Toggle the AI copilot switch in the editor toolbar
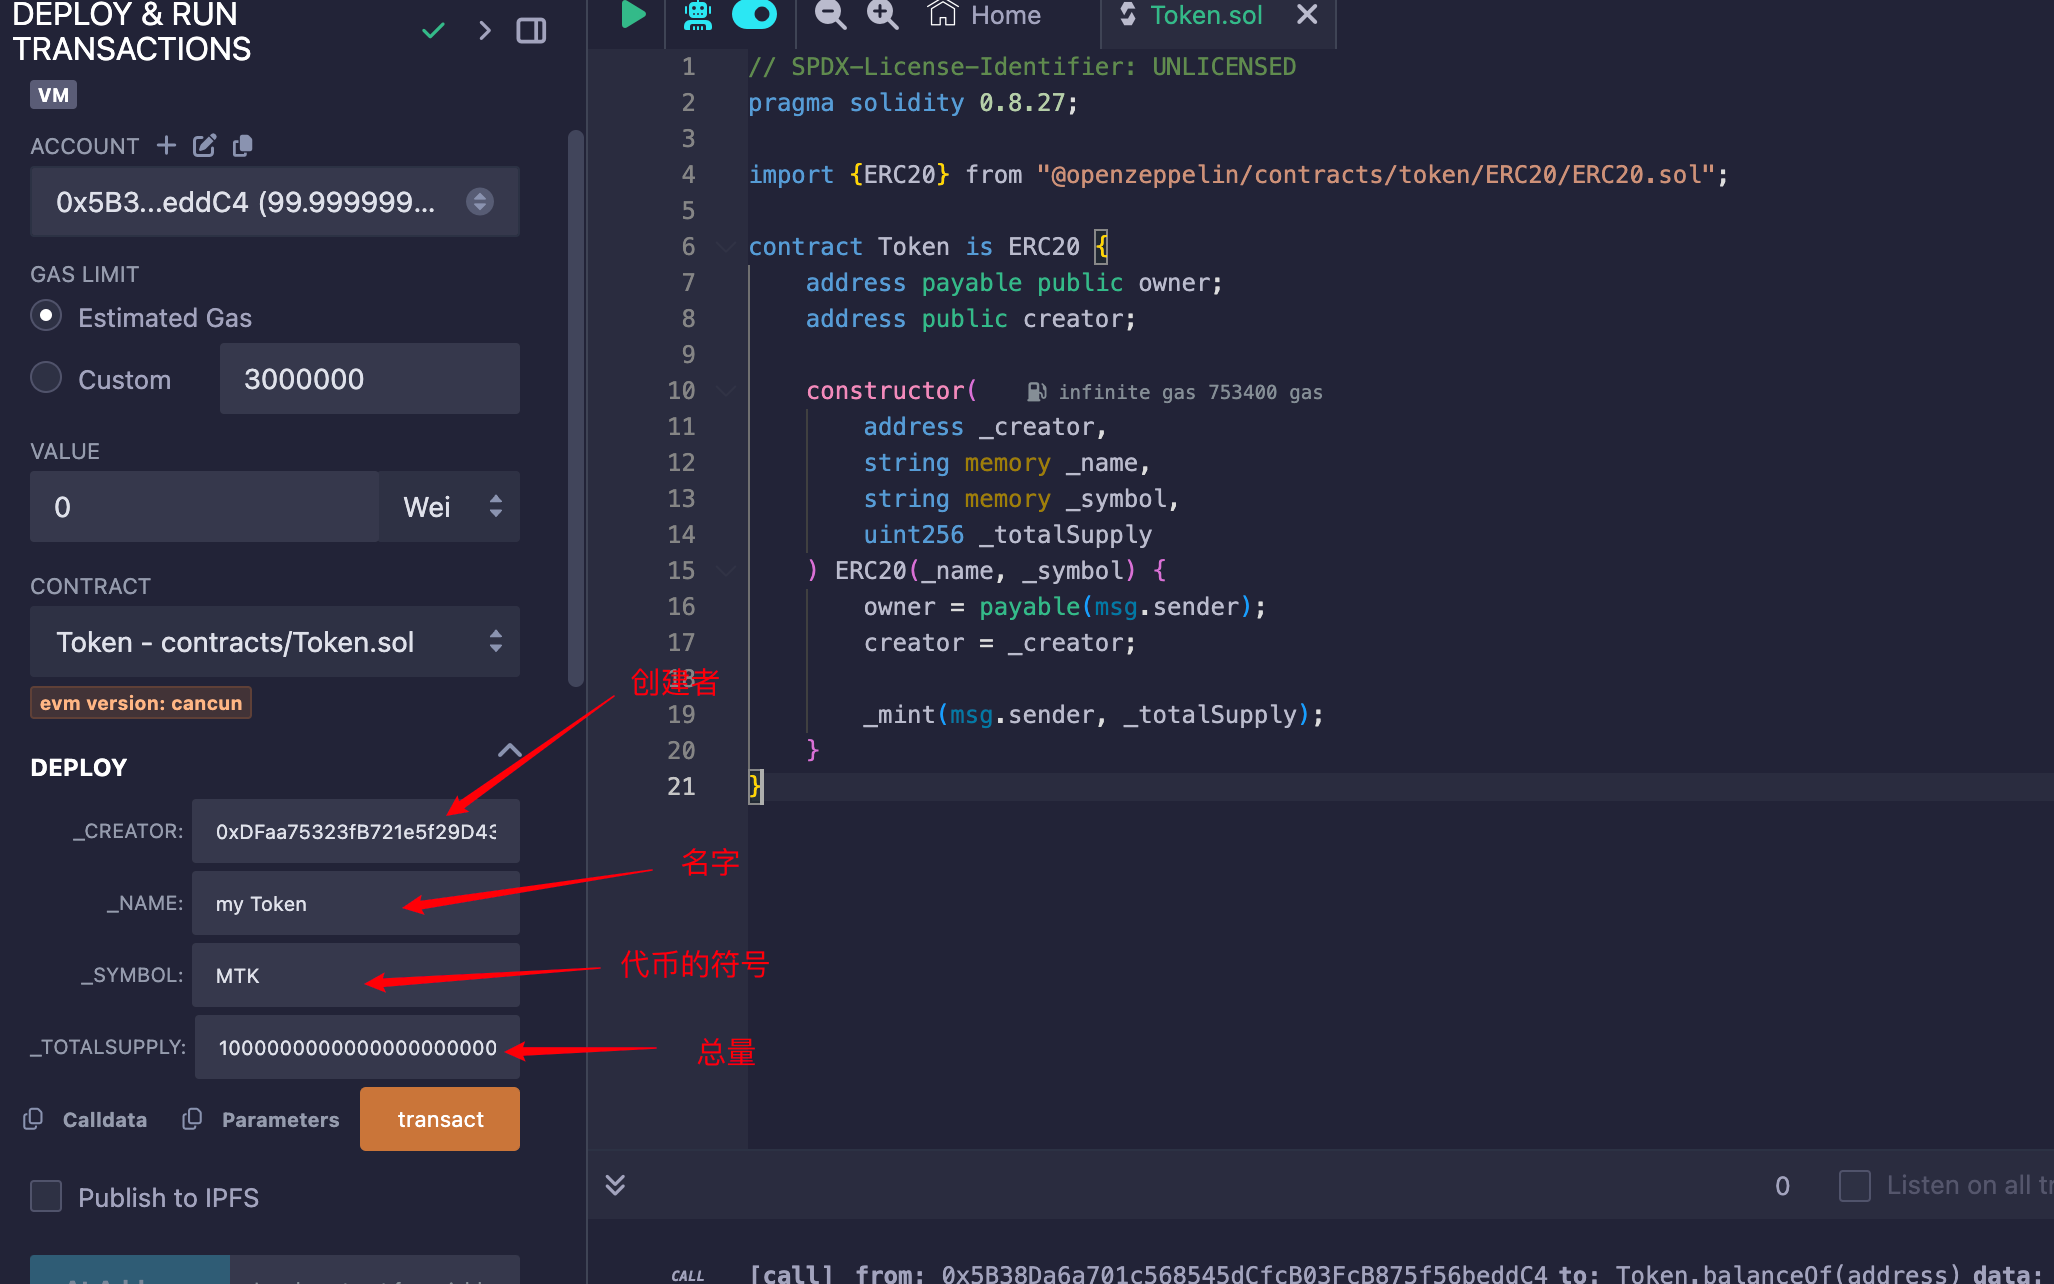The image size is (2054, 1284). (755, 15)
